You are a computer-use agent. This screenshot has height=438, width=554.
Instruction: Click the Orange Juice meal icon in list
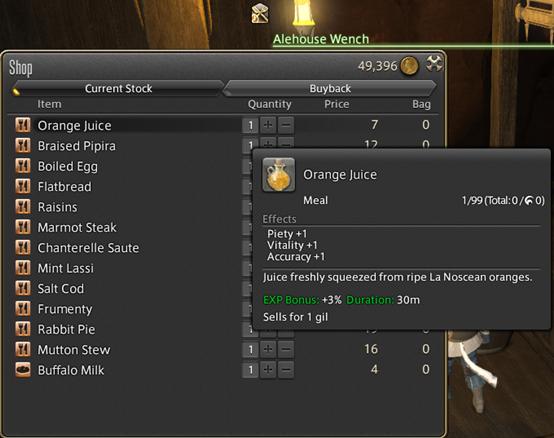pyautogui.click(x=23, y=125)
